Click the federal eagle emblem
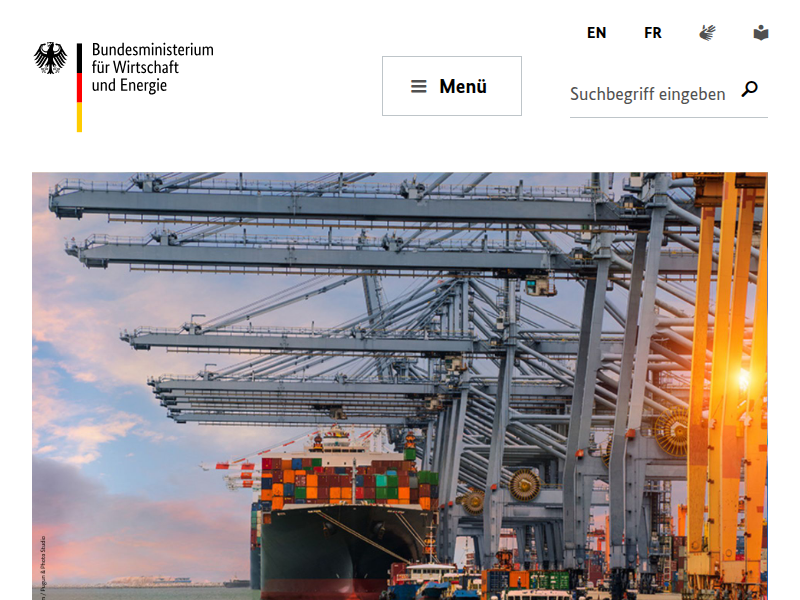Viewport: 800px width, 600px height. [51, 58]
